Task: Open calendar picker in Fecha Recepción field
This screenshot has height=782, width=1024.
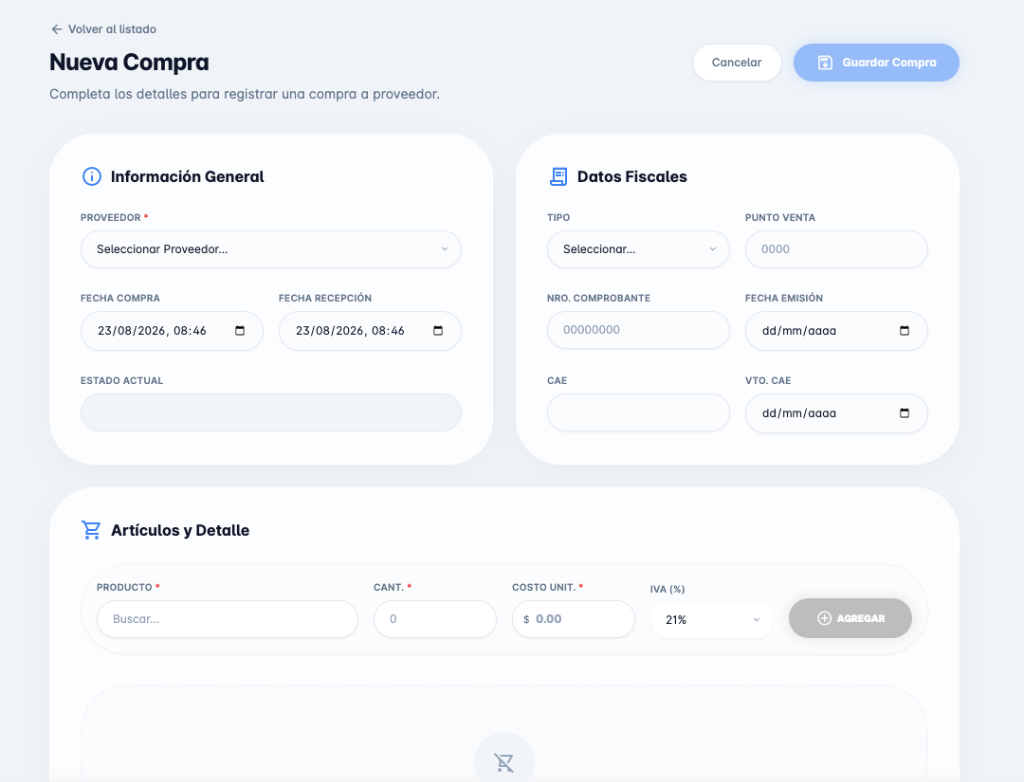Action: pos(438,331)
